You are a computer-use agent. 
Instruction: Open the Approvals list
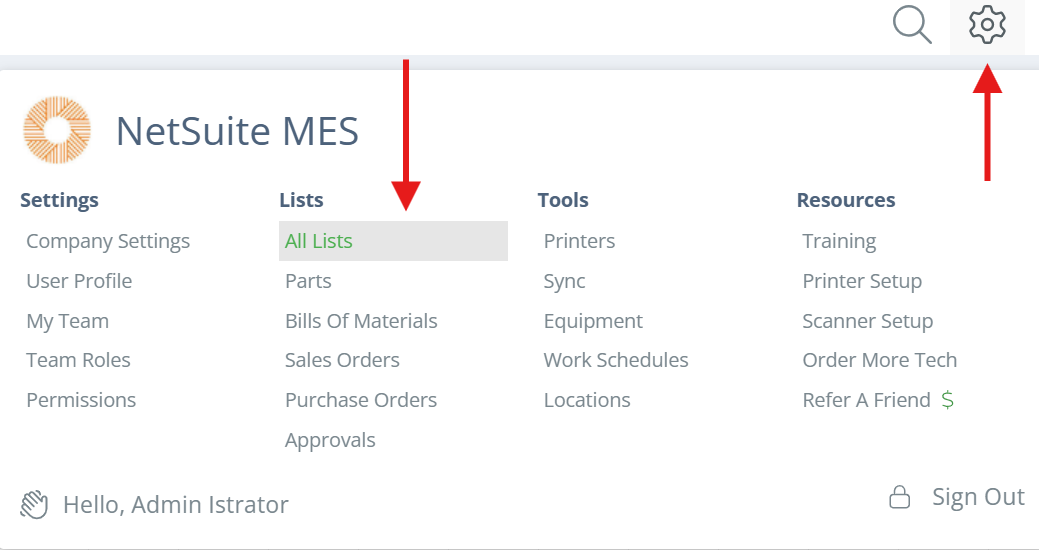(330, 440)
